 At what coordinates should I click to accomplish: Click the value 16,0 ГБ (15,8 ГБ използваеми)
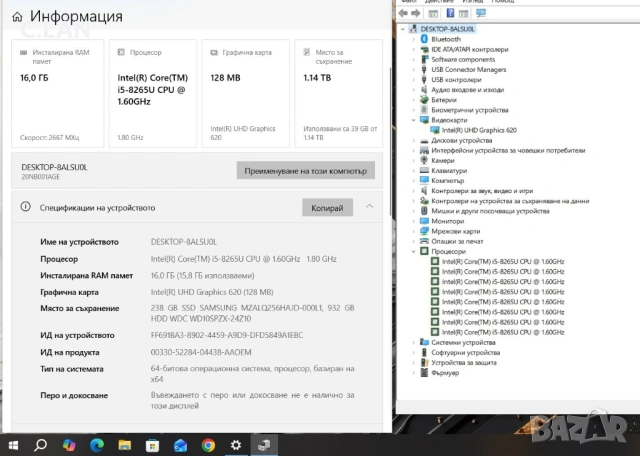(x=202, y=276)
